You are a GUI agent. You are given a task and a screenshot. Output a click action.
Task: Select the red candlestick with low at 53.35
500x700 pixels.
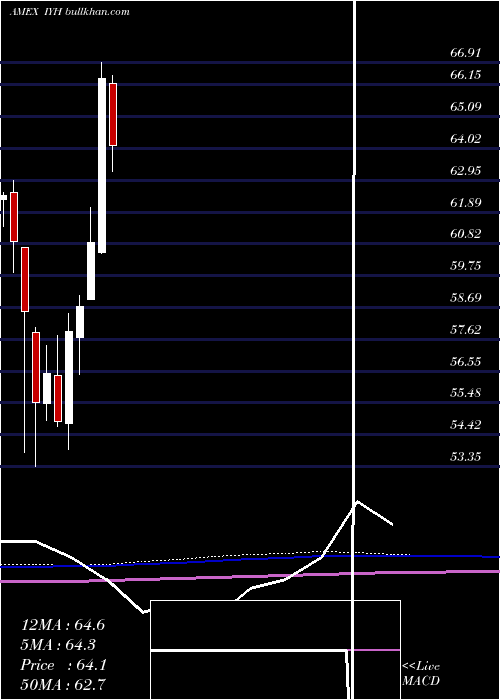36,367
